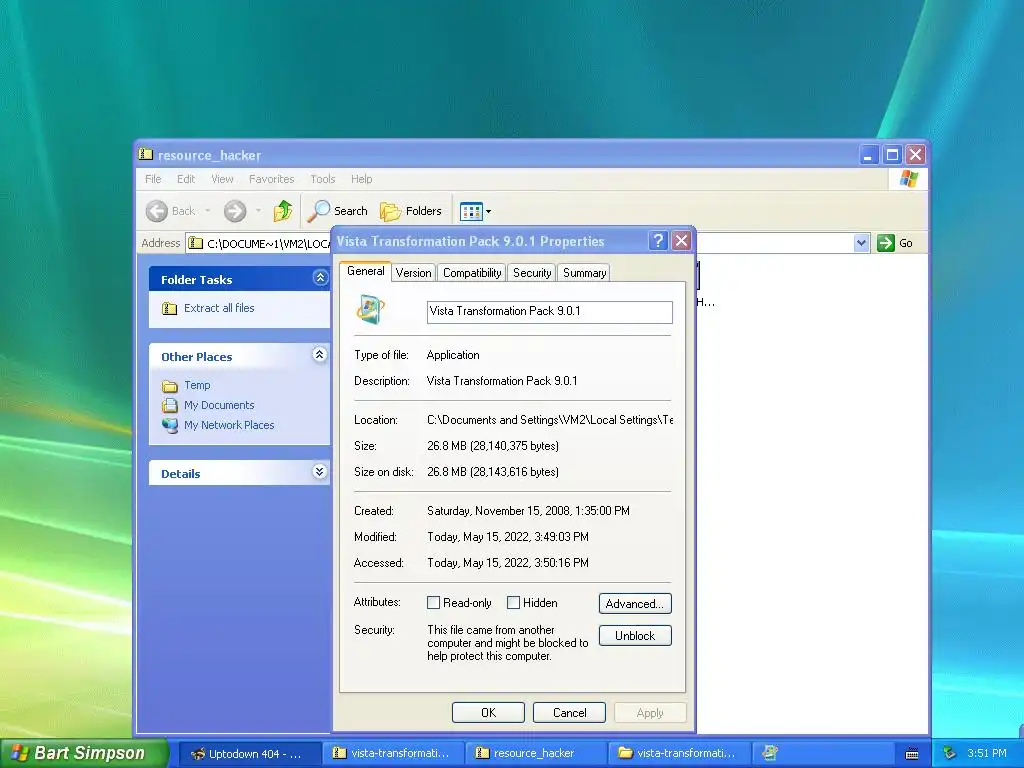Click the Location path text
1024x768 pixels.
(550, 420)
